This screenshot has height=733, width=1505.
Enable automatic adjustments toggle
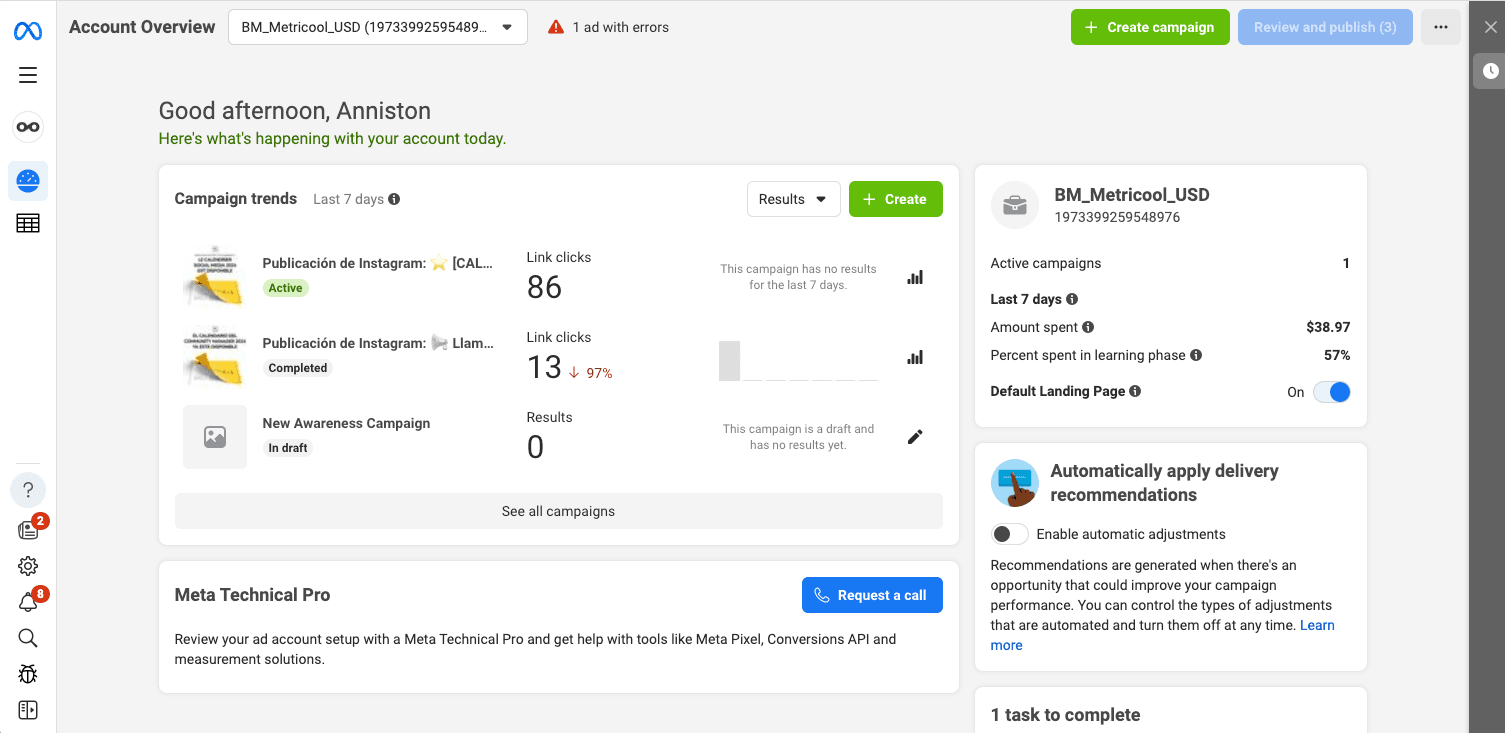(1009, 534)
